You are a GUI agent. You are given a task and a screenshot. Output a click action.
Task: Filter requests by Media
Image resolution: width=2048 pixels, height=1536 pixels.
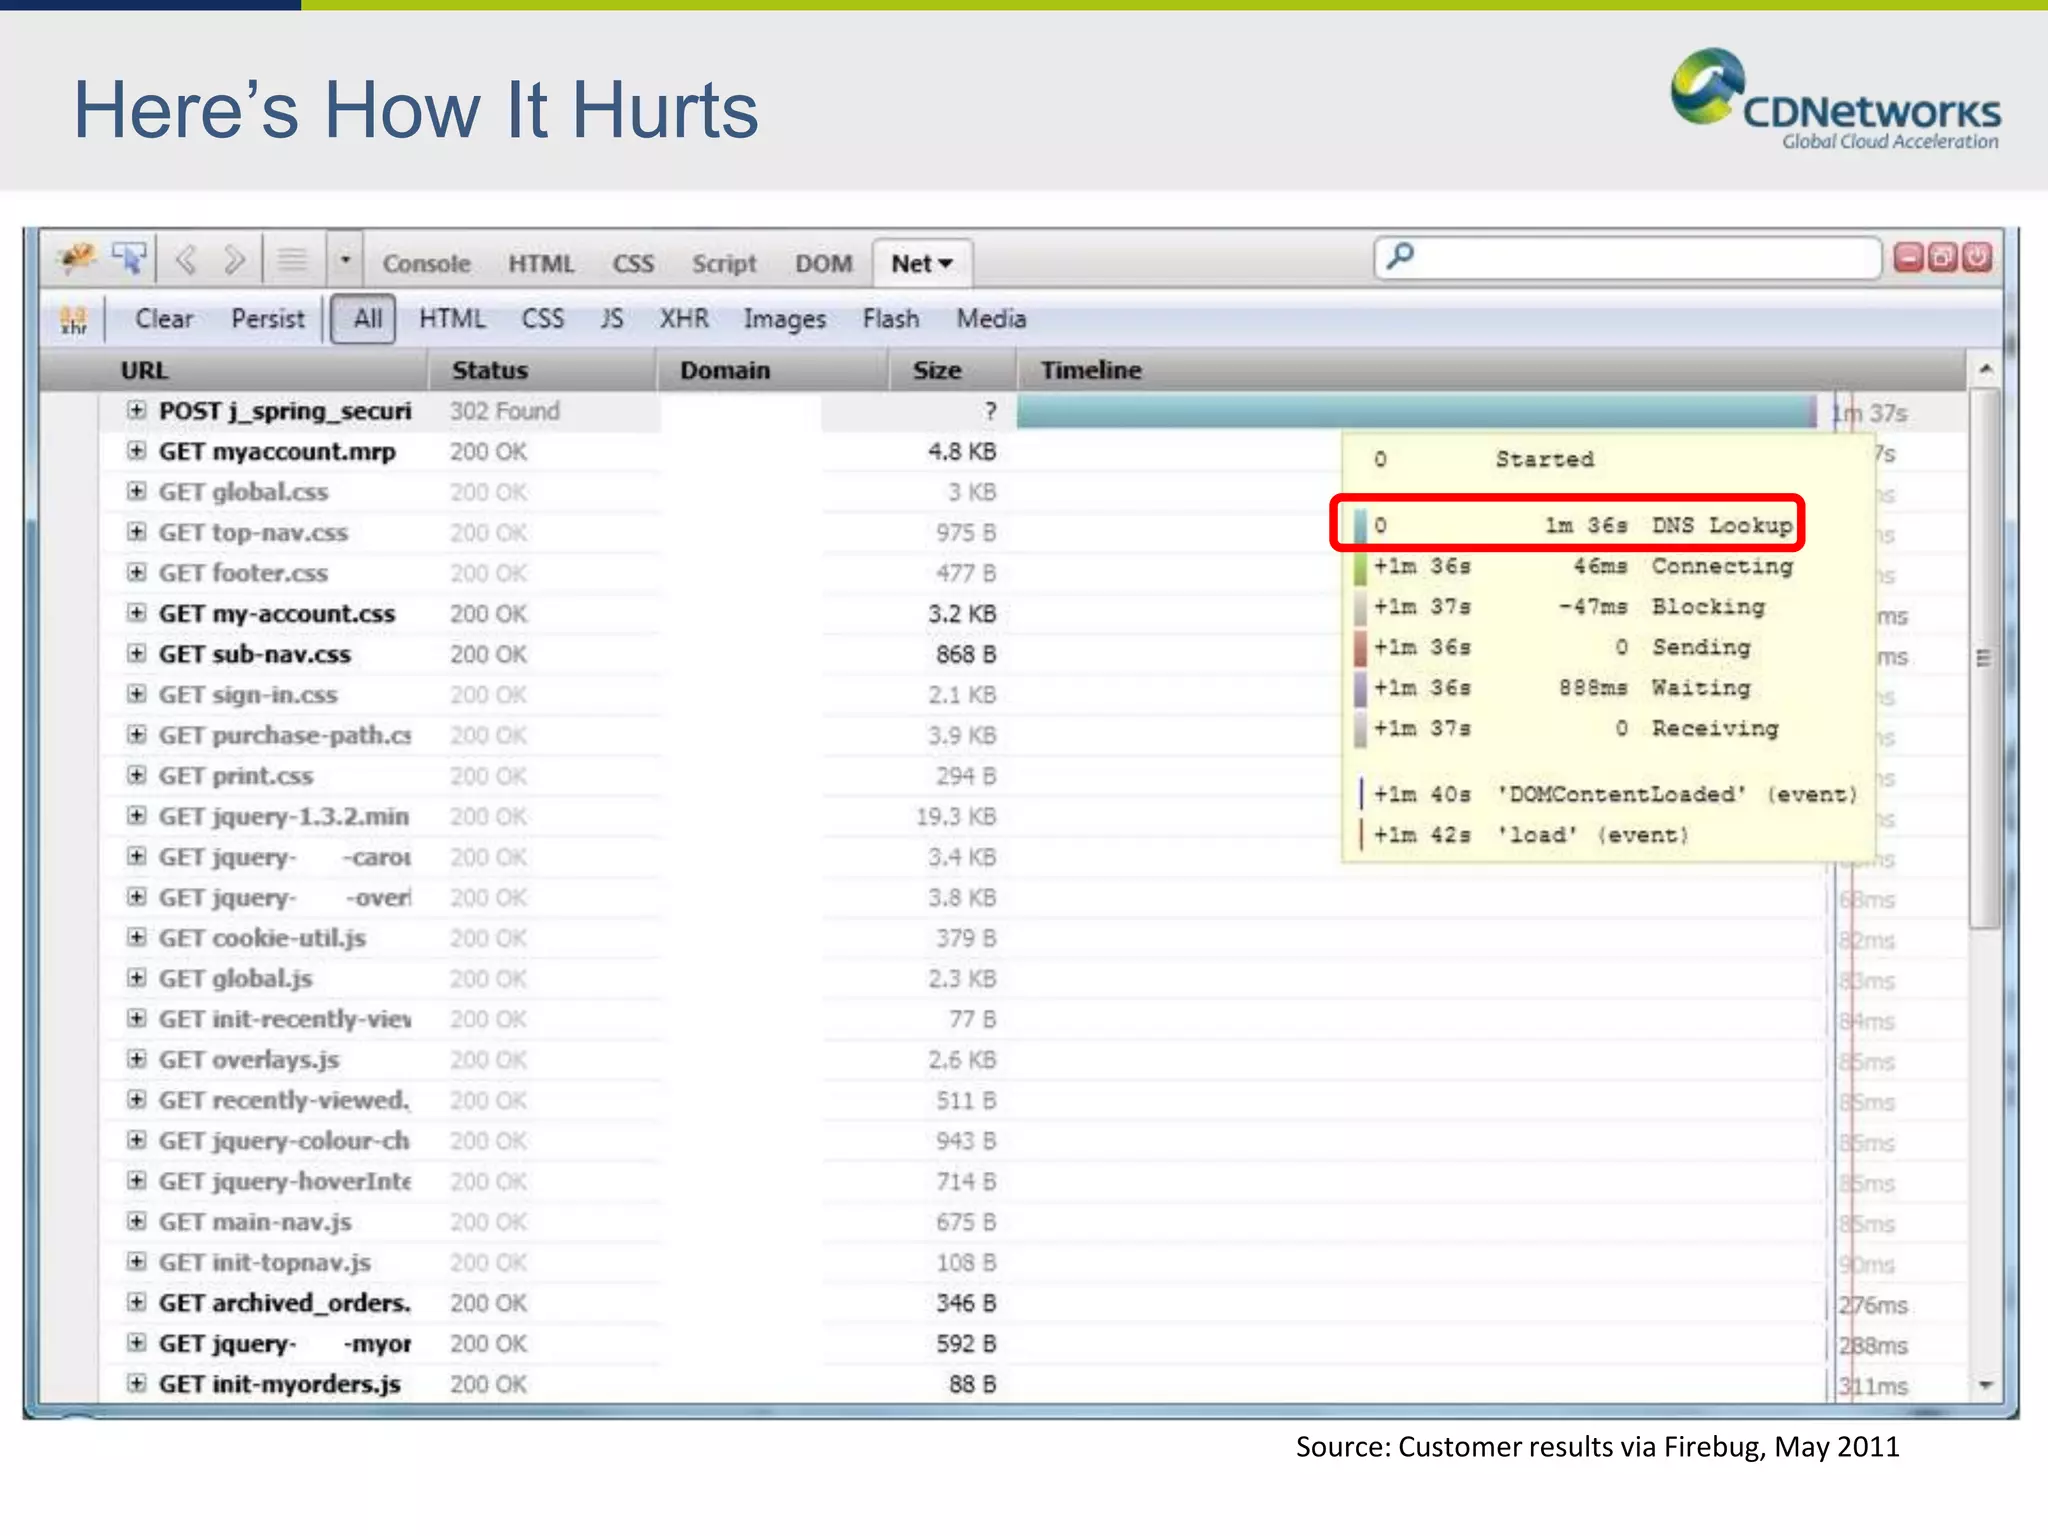[991, 319]
